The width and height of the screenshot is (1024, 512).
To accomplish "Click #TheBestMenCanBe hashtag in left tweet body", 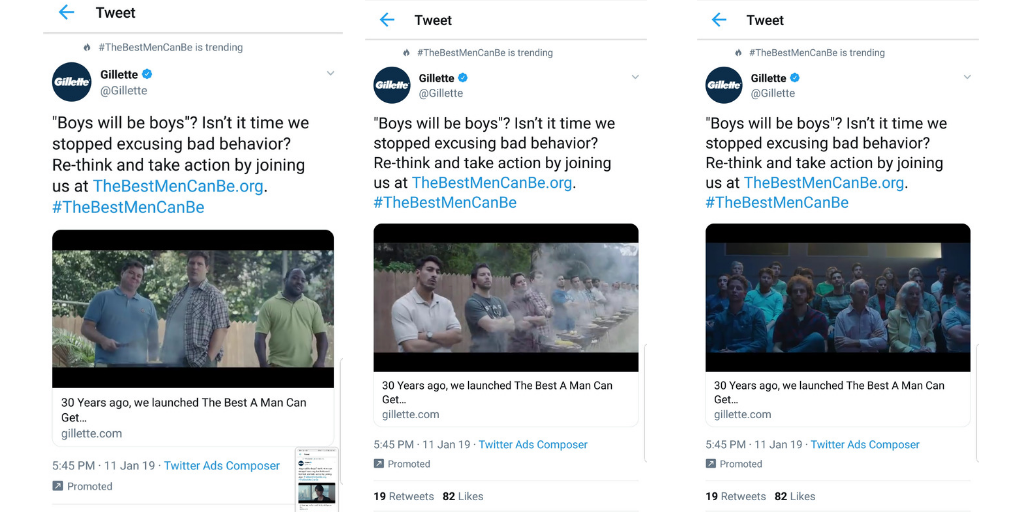I will pos(128,207).
